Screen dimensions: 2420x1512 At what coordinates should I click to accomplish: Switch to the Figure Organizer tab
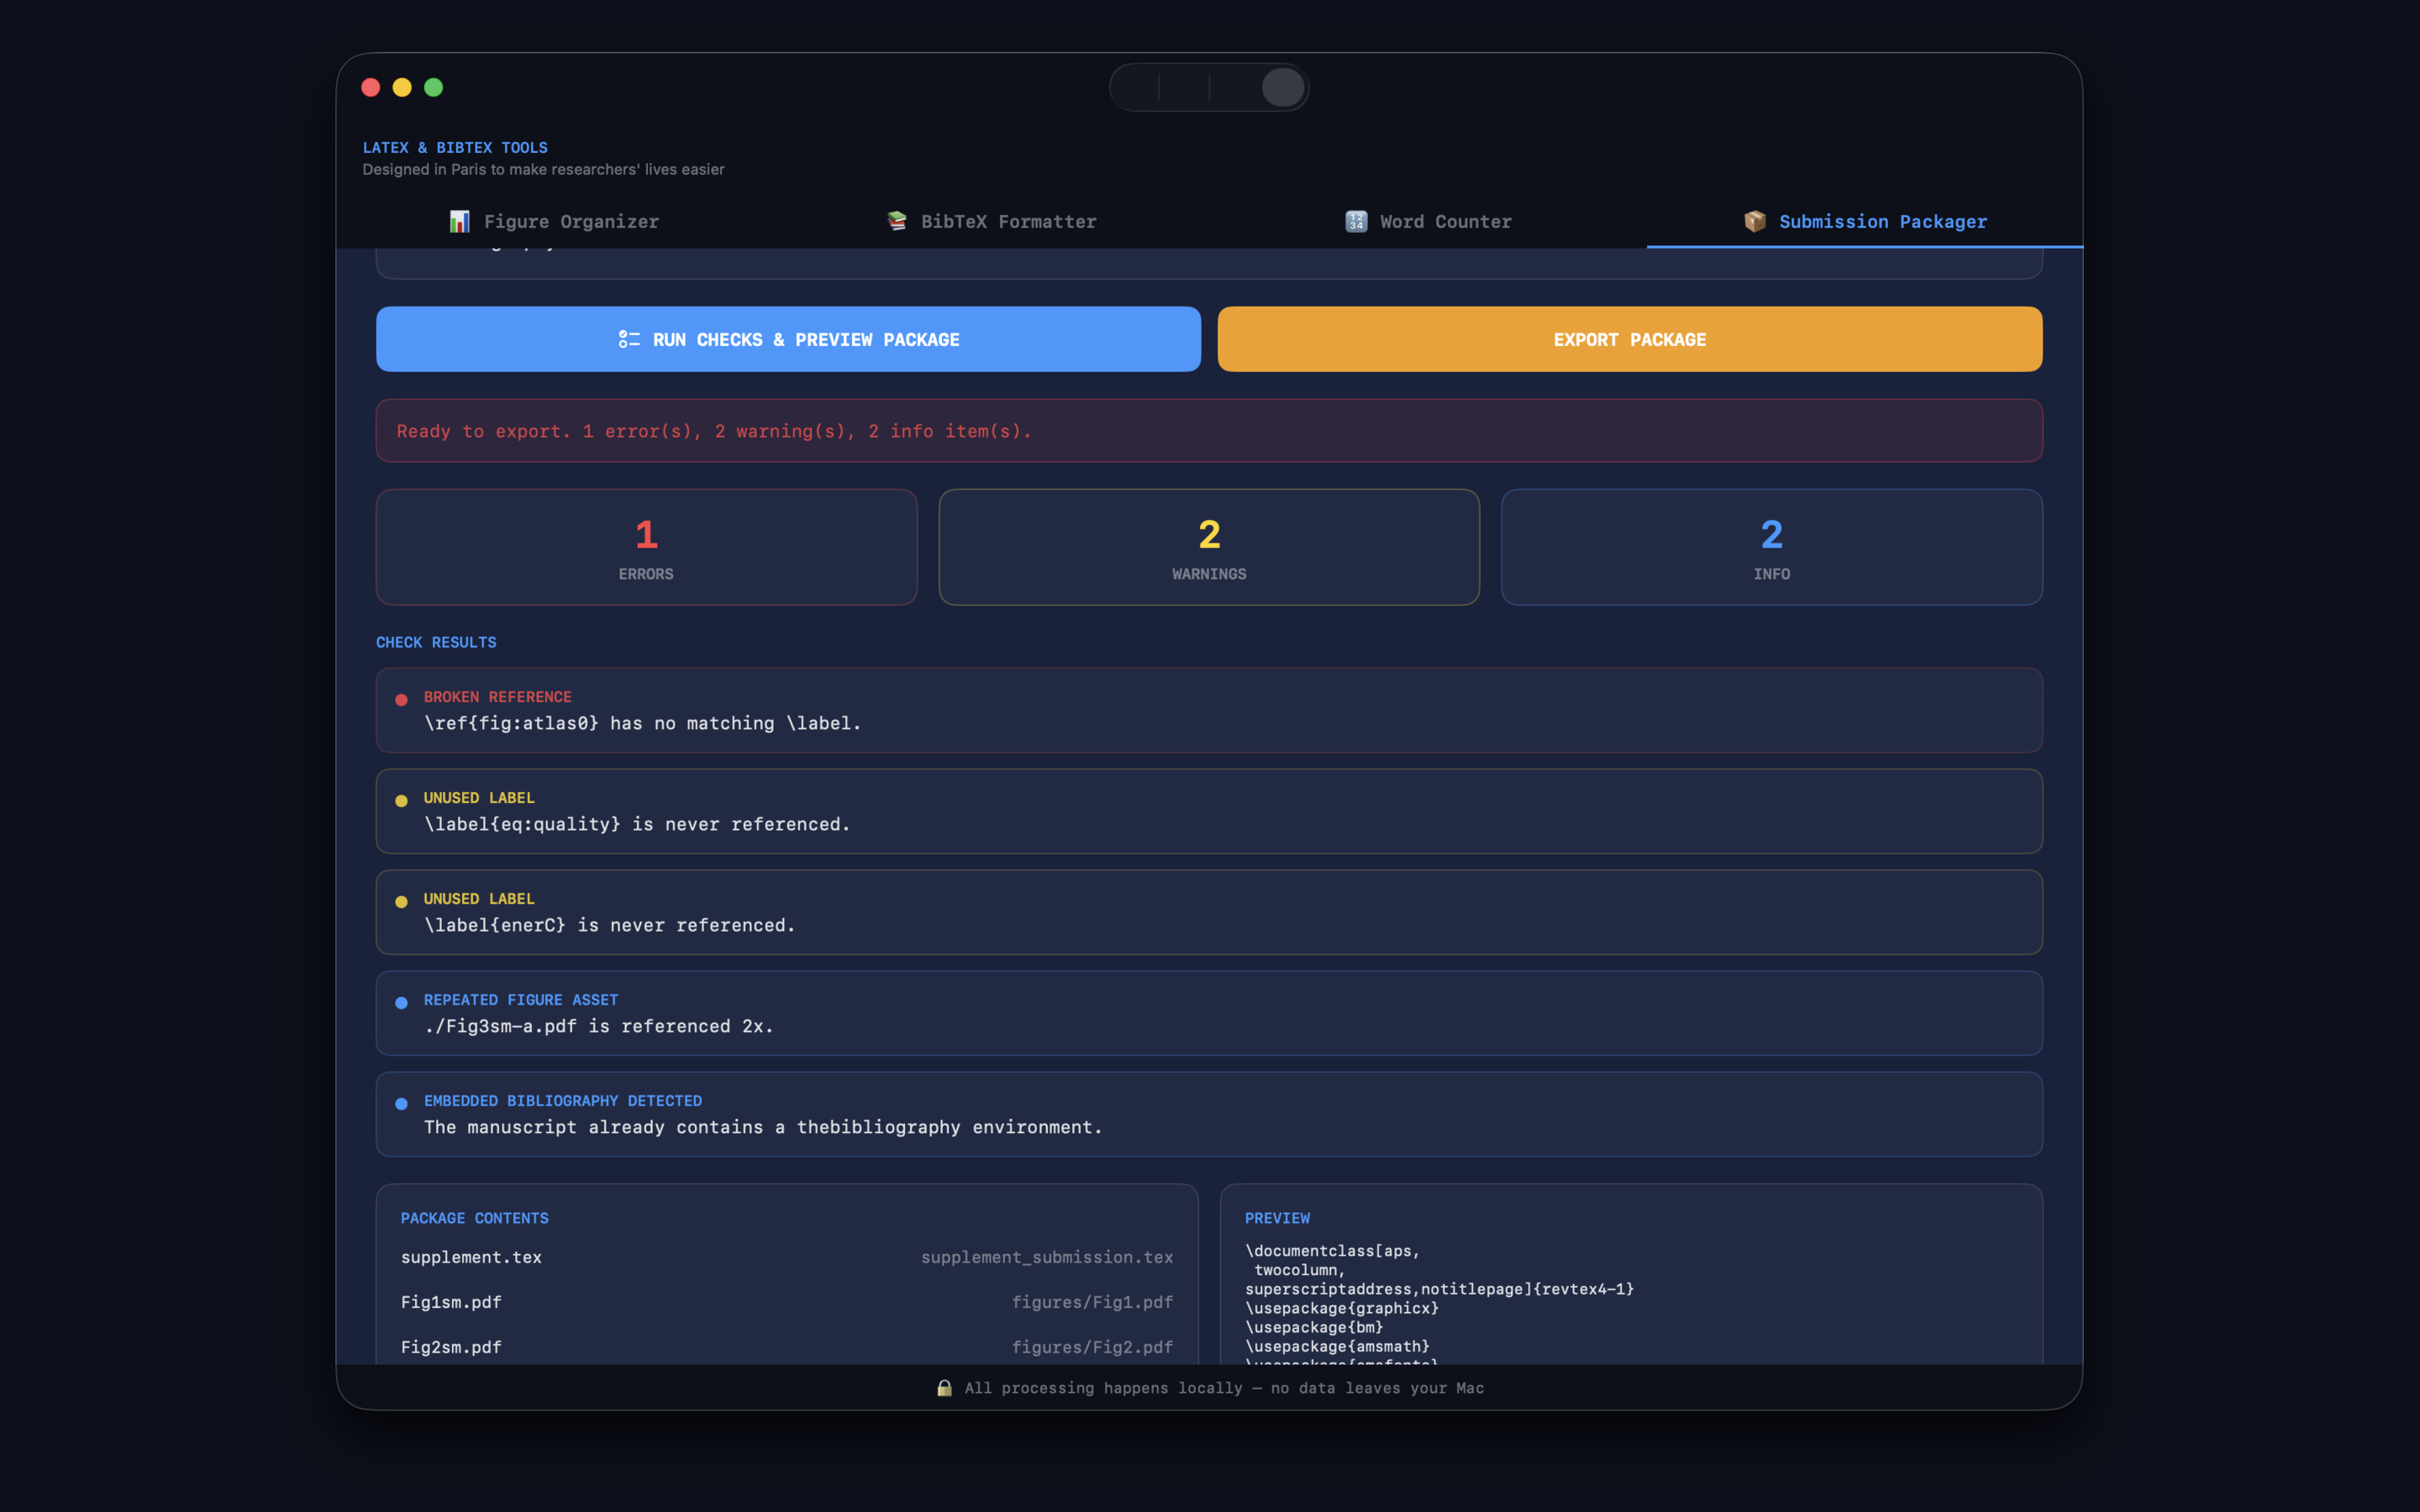point(554,221)
